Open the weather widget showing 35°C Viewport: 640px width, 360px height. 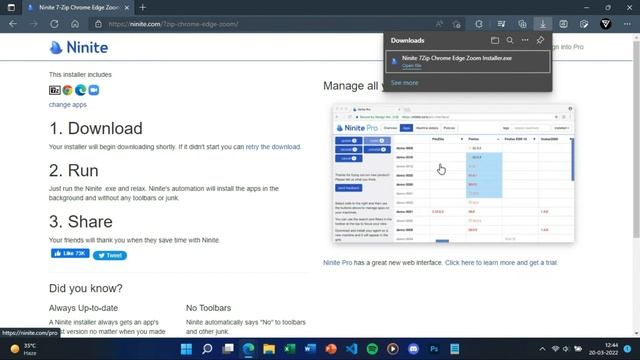24,349
